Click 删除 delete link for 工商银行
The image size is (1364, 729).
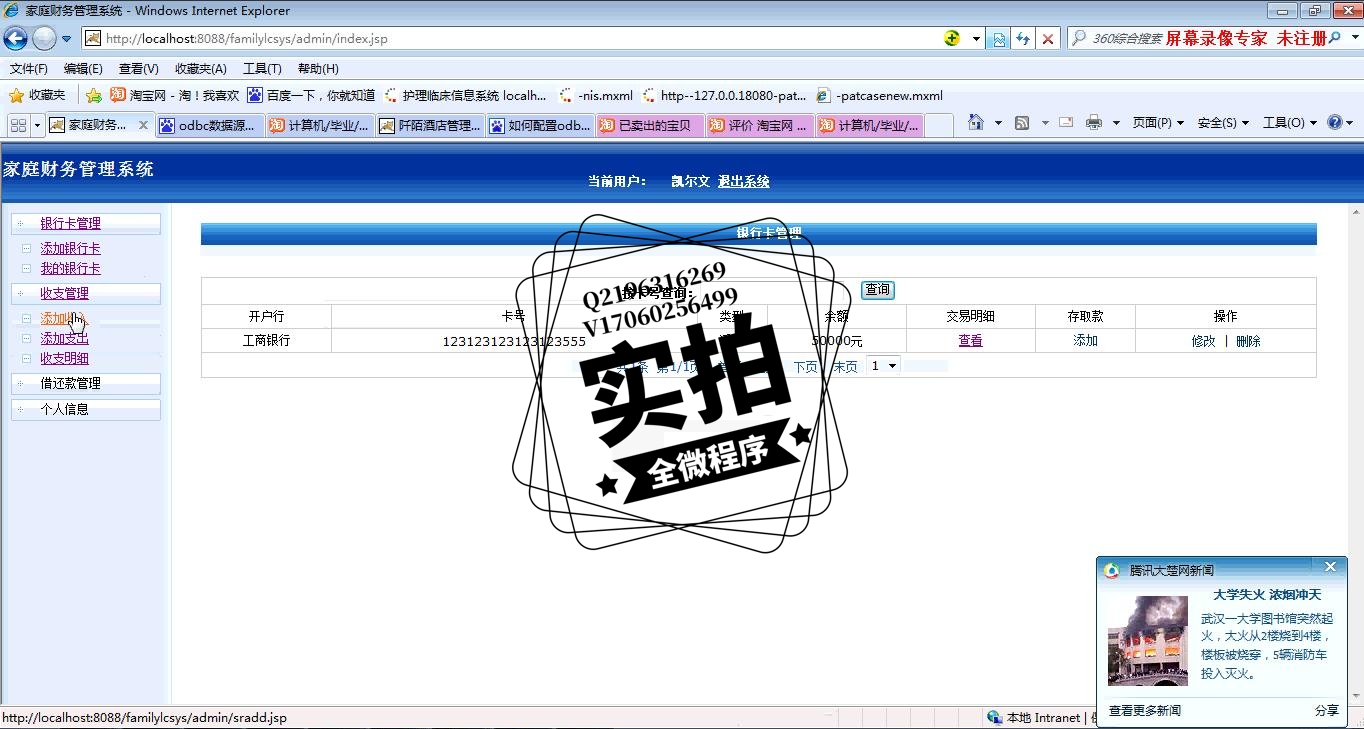pos(1248,341)
